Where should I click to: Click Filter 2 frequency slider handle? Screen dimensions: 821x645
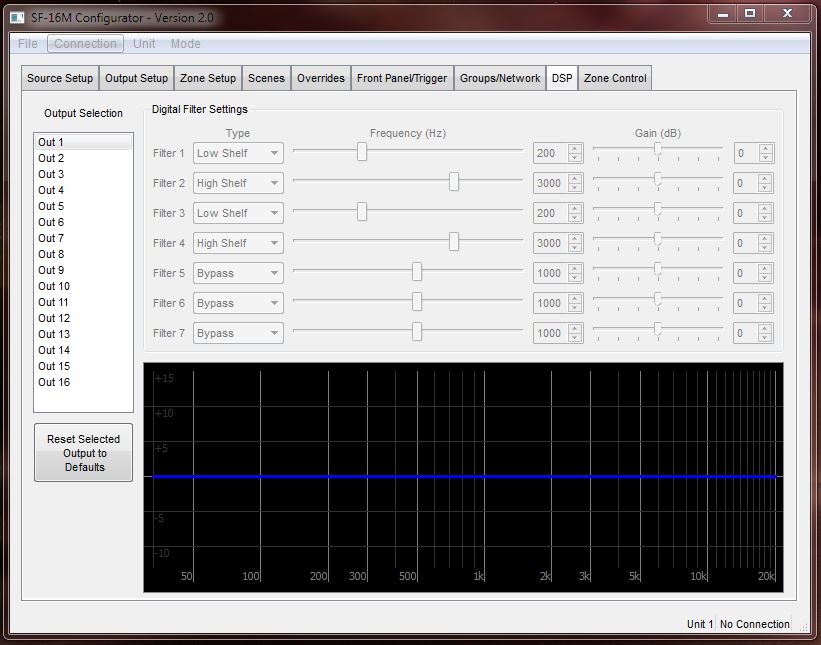[454, 182]
